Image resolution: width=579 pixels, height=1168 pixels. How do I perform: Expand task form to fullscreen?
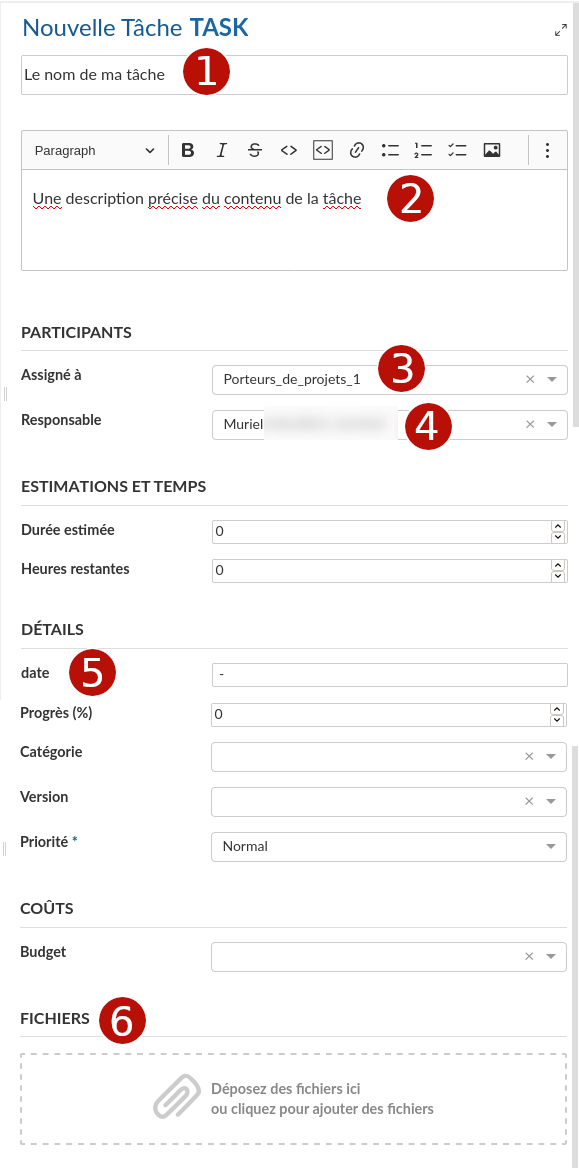560,31
